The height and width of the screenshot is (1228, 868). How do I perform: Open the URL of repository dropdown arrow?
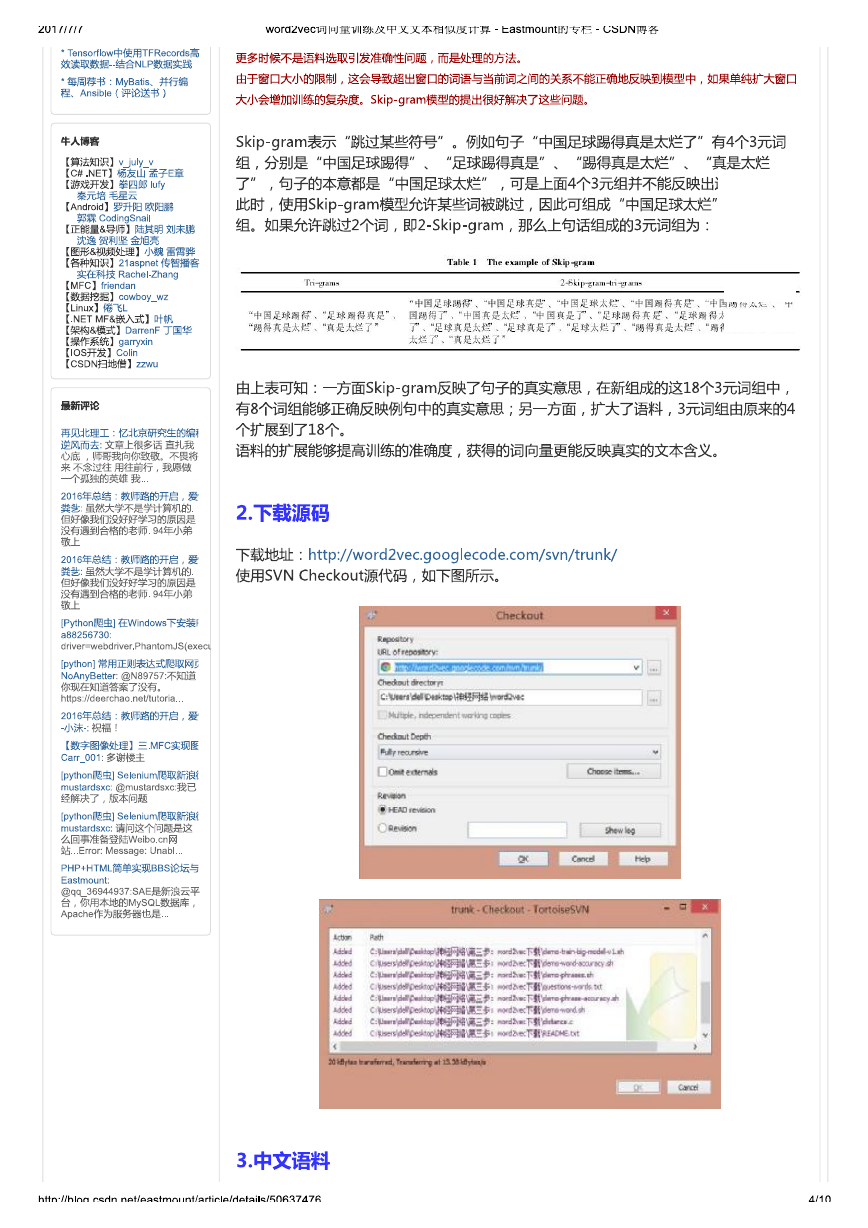[x=638, y=667]
